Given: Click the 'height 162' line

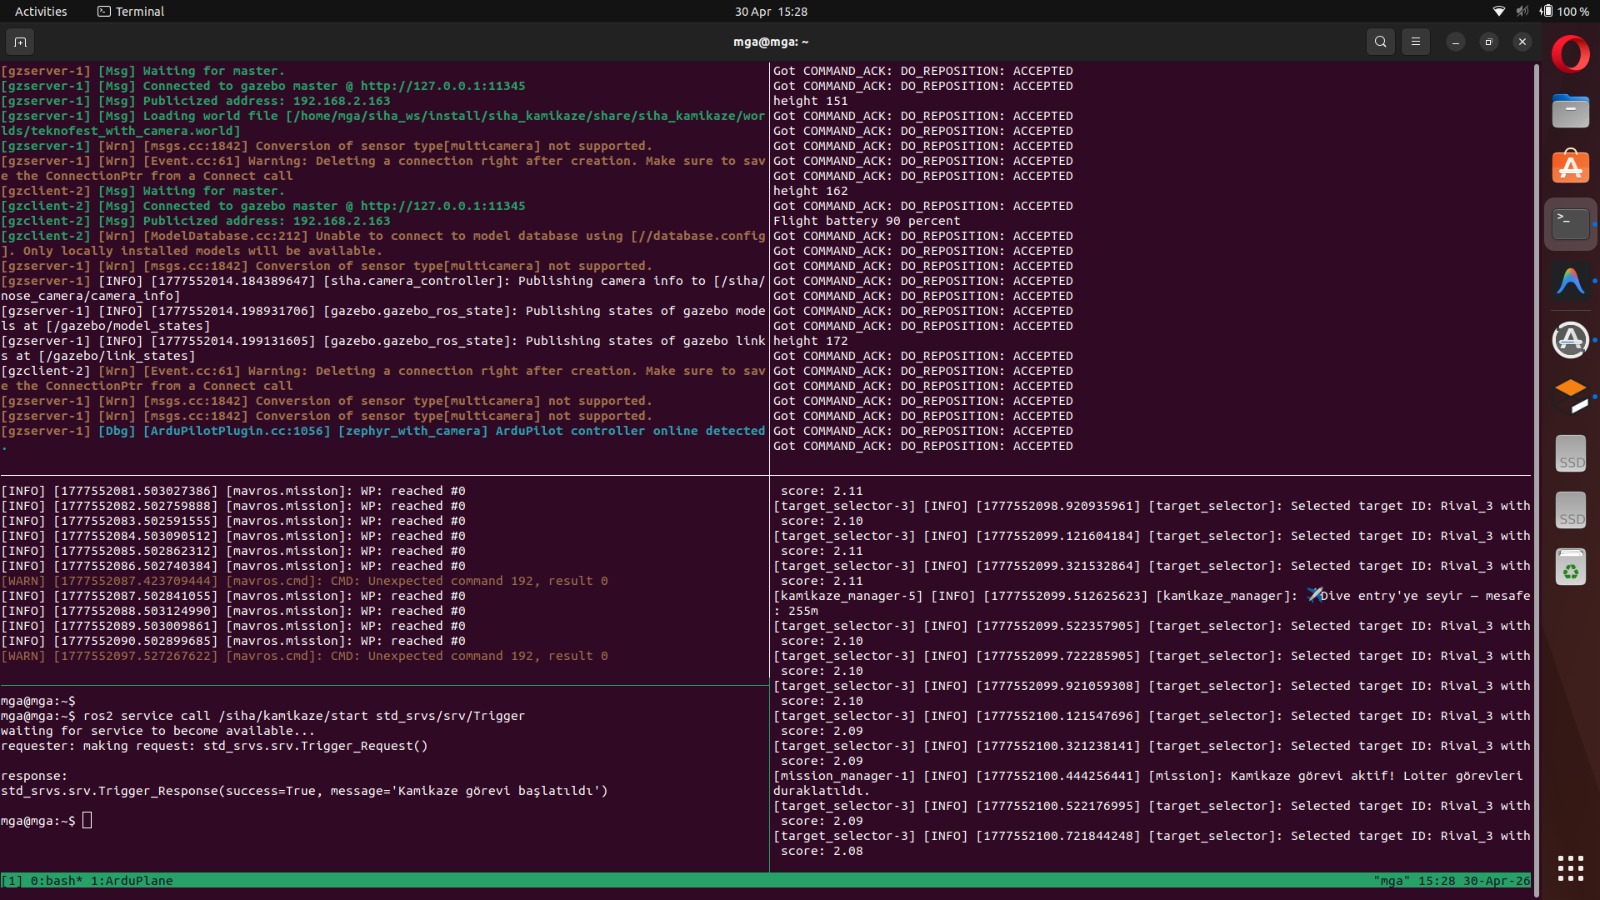Looking at the screenshot, I should pos(810,191).
